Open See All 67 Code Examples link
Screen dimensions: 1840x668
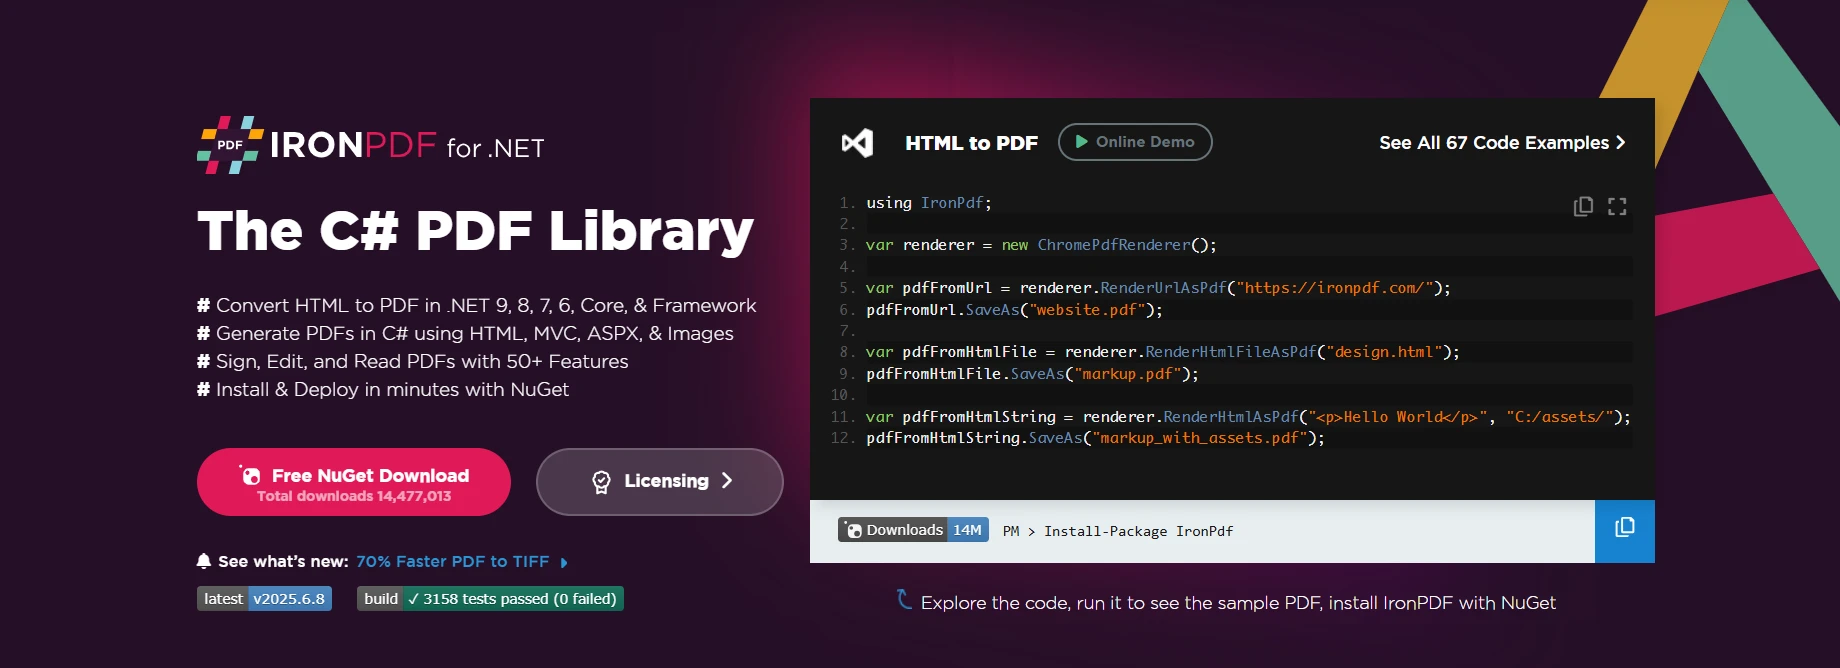[1502, 143]
